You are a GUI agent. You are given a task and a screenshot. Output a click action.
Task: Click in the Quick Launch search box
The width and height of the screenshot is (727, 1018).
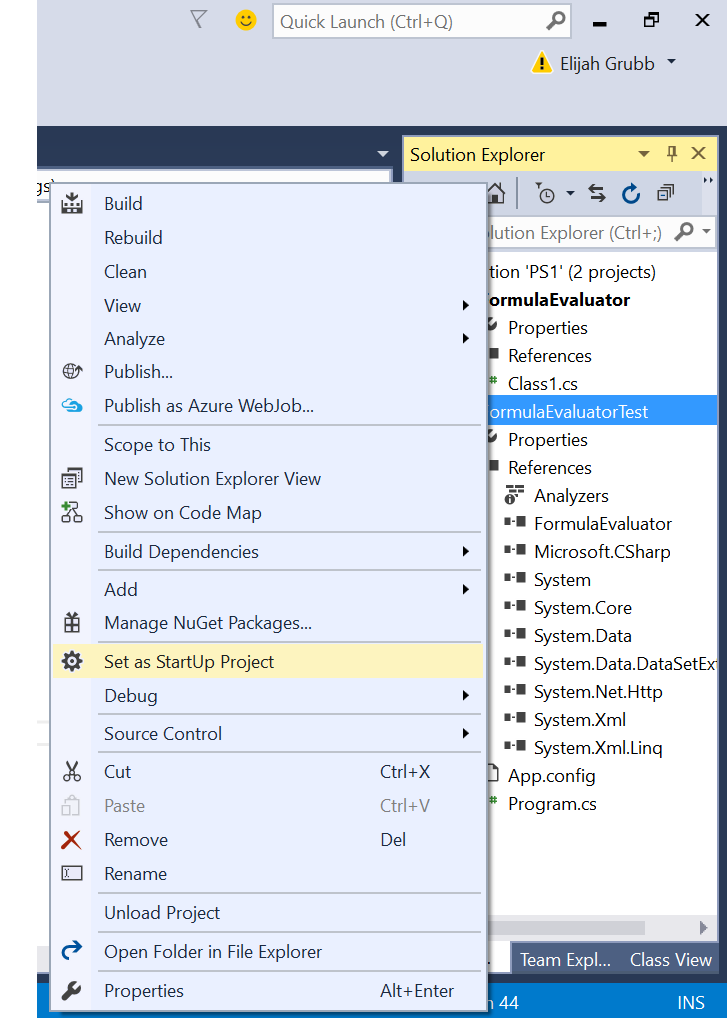click(x=410, y=21)
